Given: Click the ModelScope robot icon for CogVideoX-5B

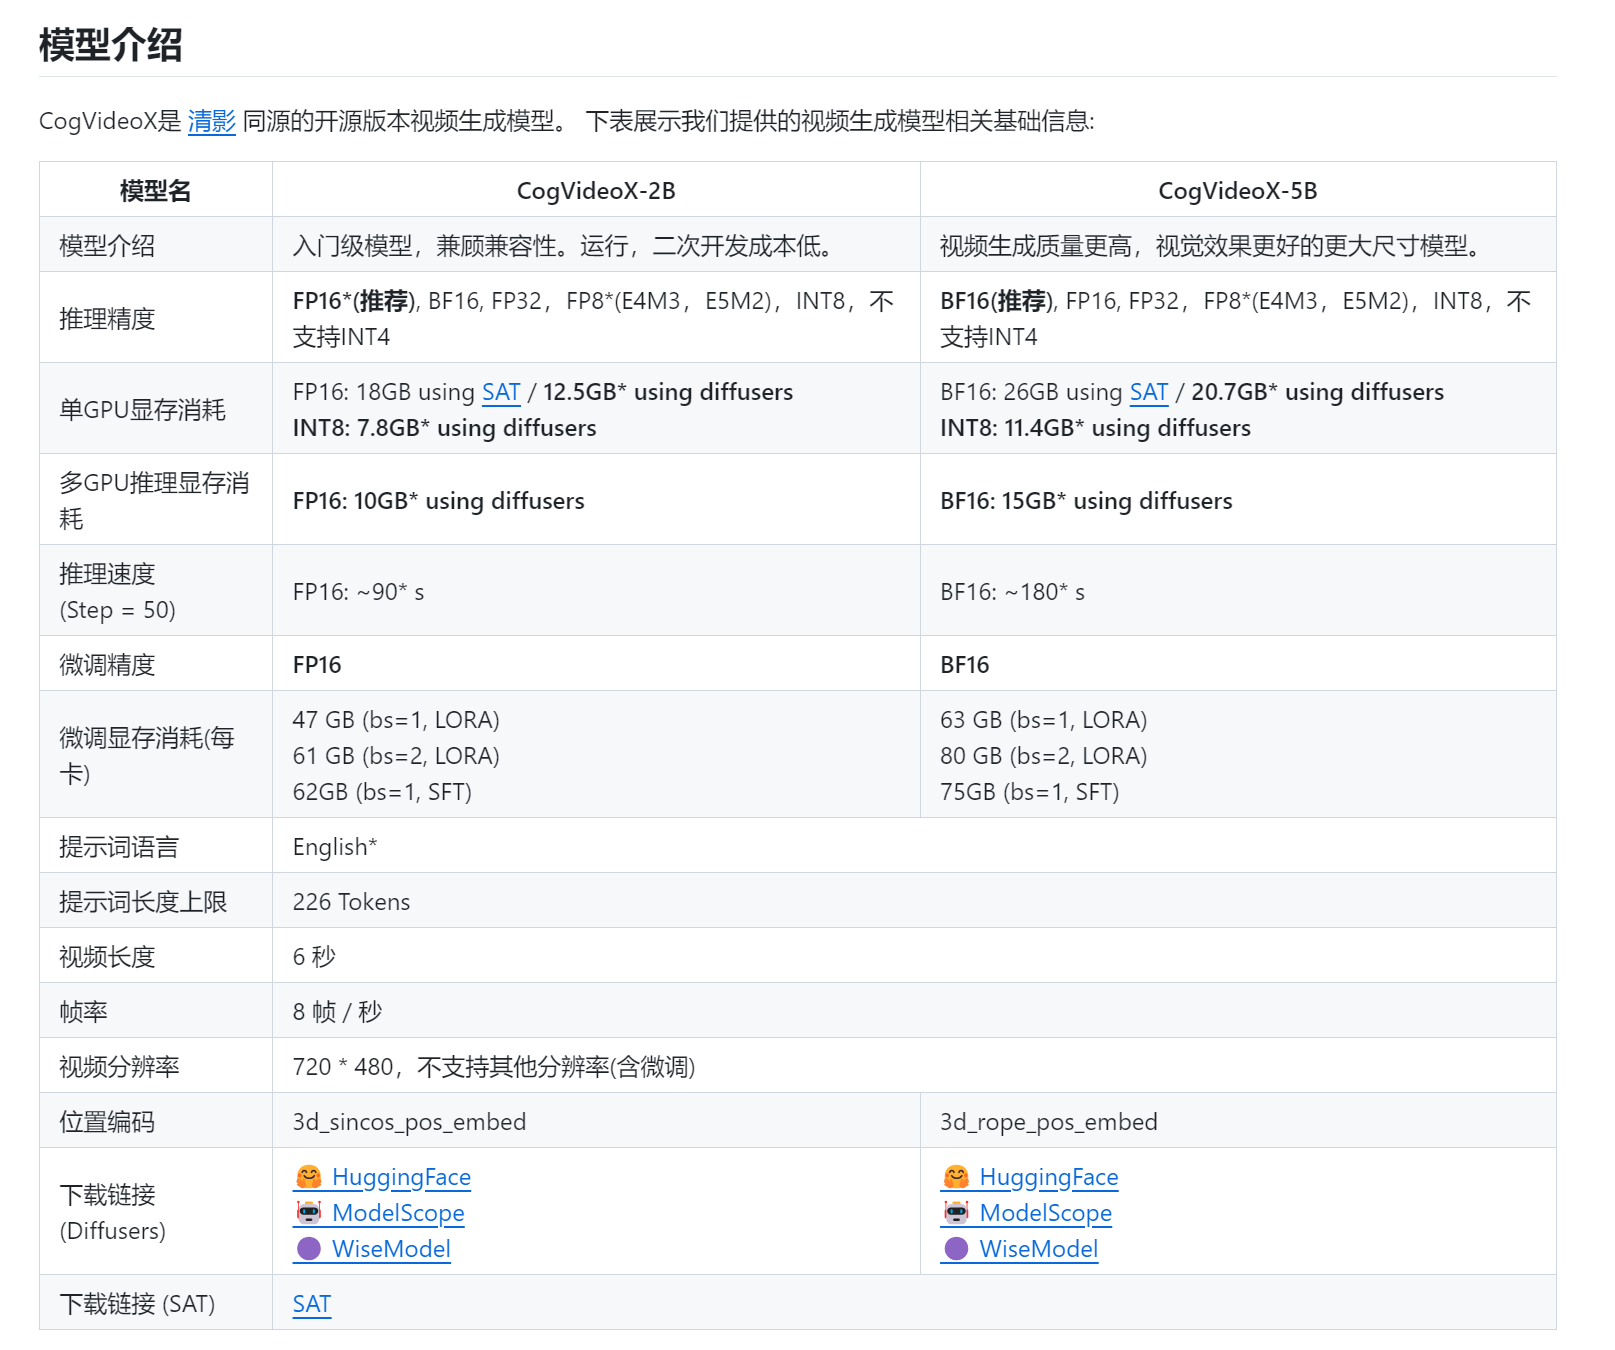Looking at the screenshot, I should (x=956, y=1213).
